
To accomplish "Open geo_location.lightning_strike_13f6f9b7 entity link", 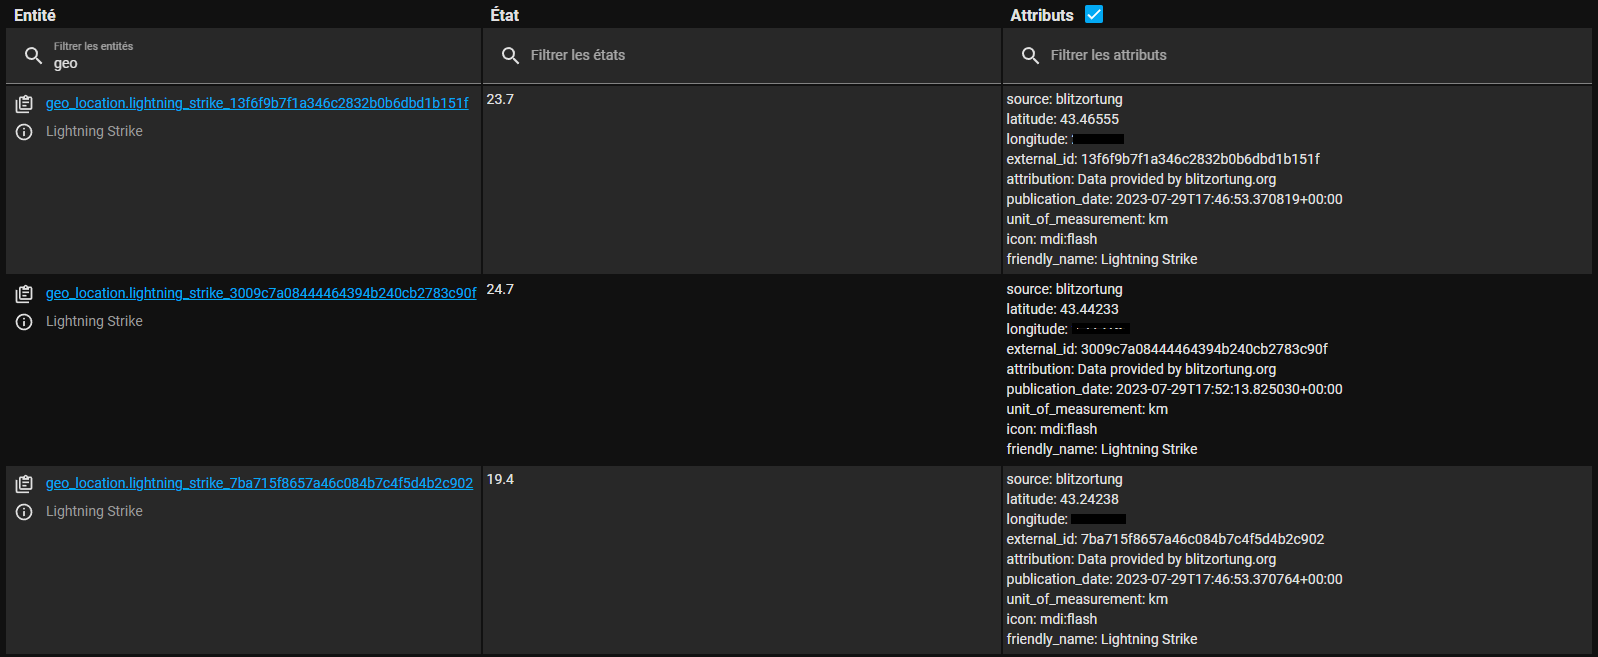I will [257, 103].
